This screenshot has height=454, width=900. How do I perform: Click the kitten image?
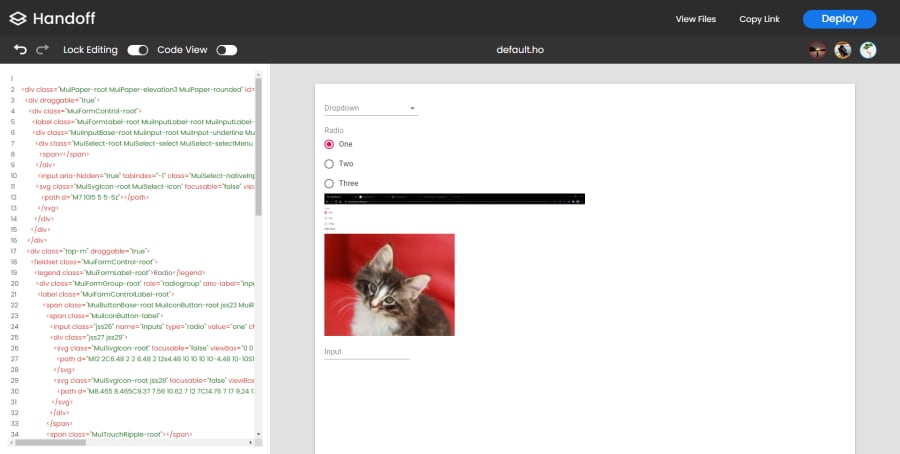click(x=389, y=285)
